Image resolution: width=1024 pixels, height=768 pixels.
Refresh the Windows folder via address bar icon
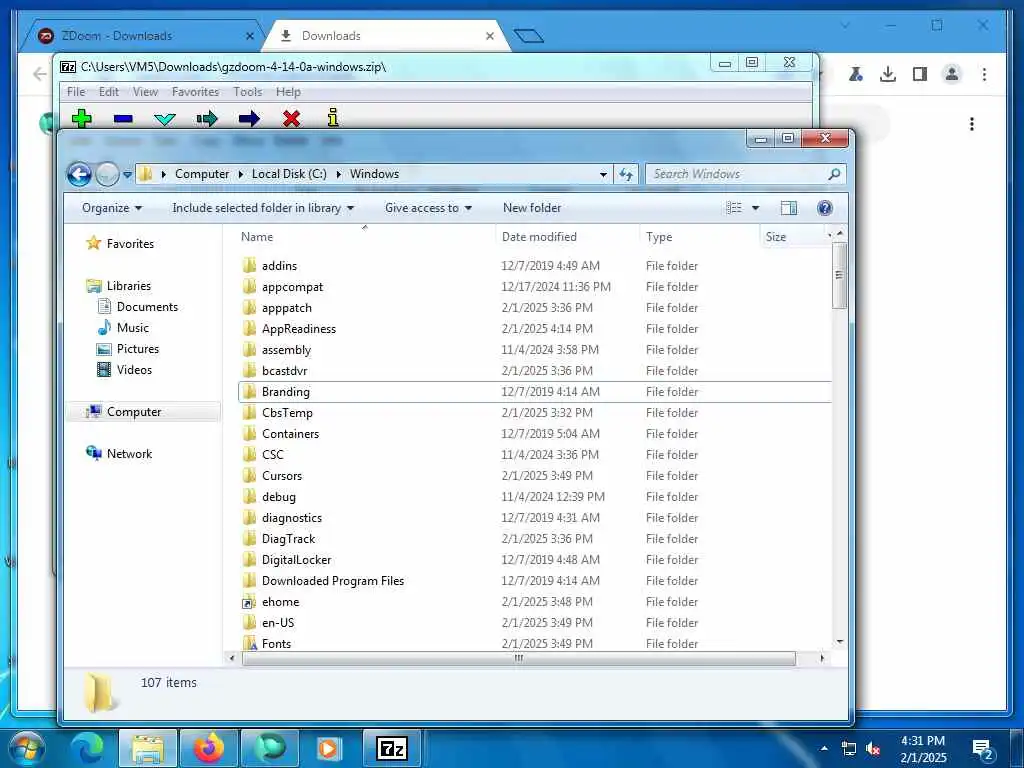point(626,174)
